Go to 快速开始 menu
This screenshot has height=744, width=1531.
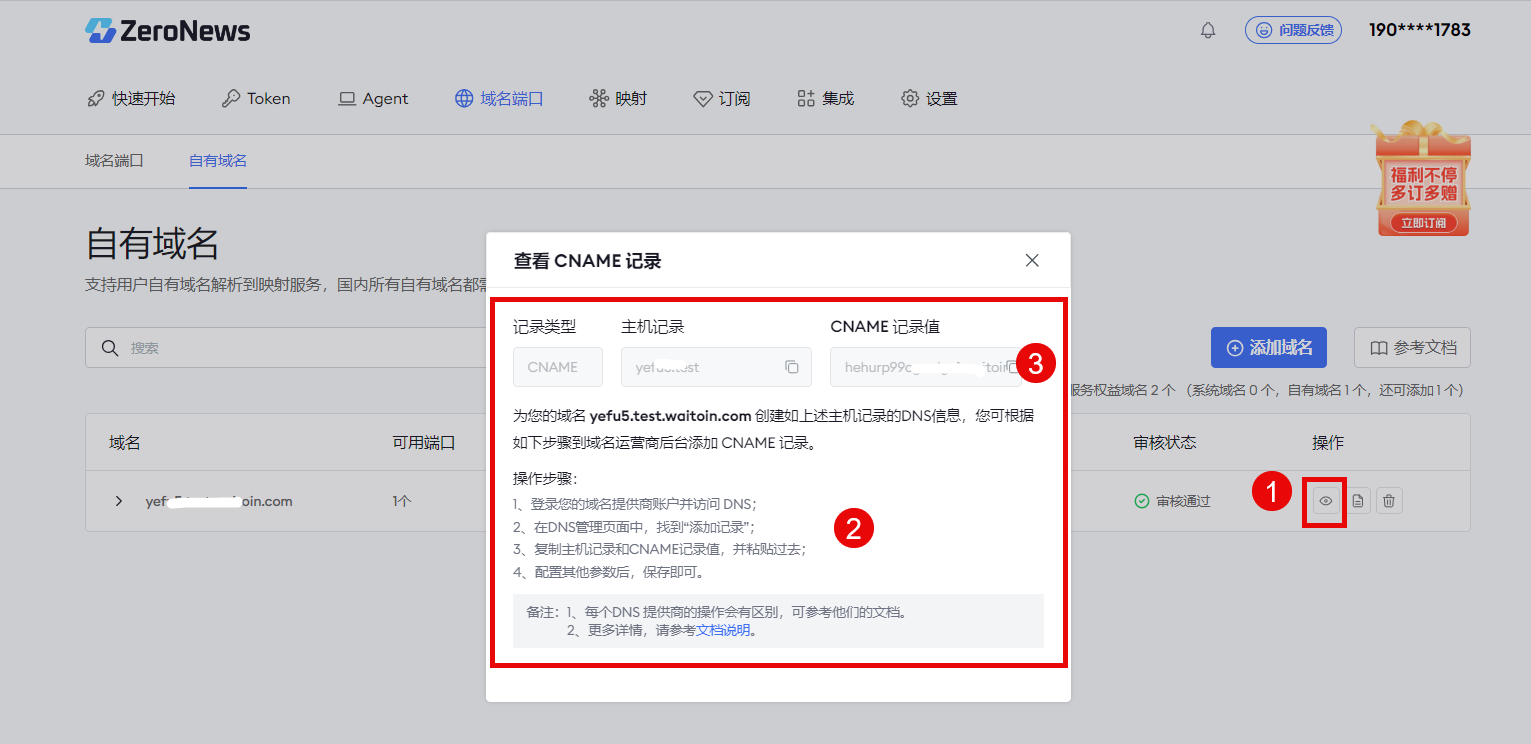(131, 98)
